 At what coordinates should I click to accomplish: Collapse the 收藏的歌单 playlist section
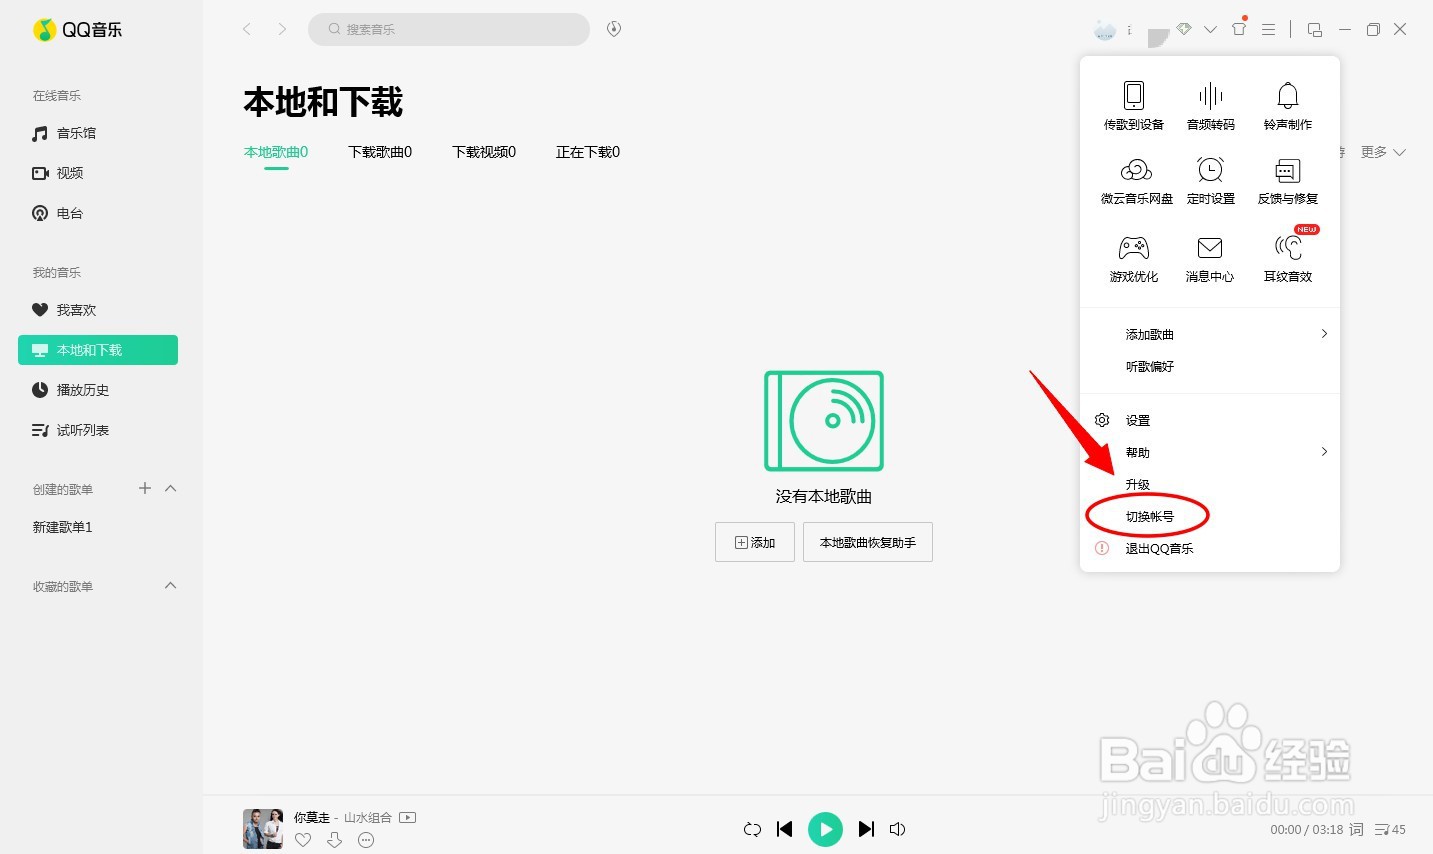pos(170,586)
